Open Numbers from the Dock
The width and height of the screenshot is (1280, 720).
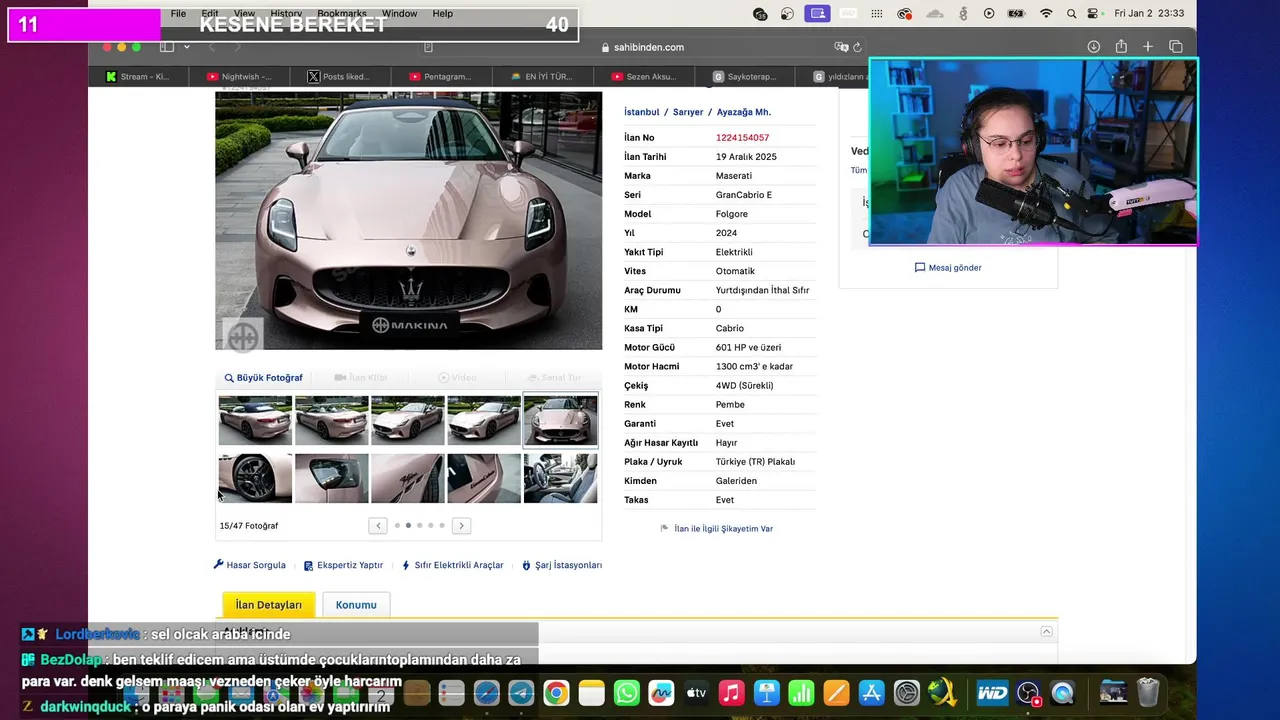tap(802, 692)
